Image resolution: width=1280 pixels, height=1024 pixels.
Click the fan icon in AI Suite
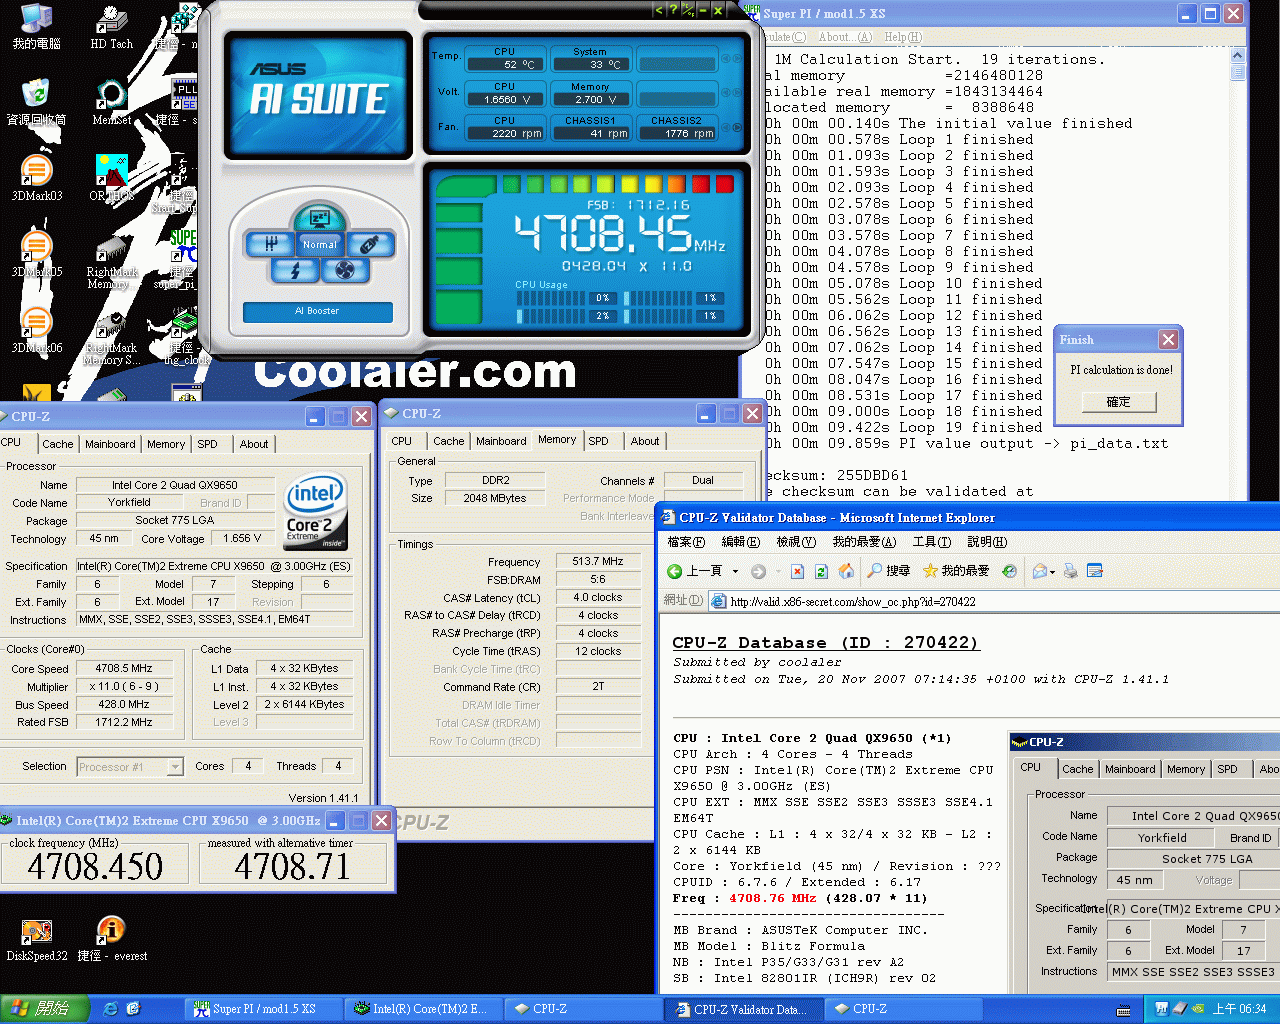(x=345, y=270)
